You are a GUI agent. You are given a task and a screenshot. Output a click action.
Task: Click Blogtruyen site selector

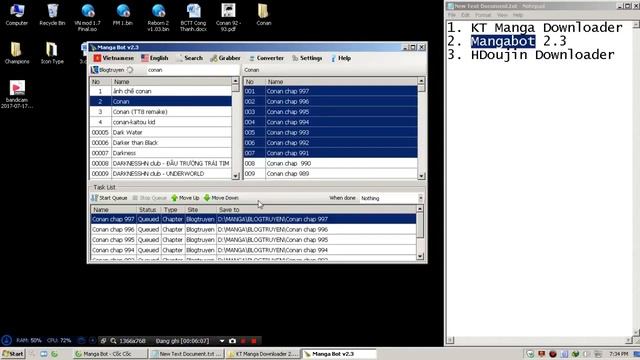pos(108,70)
